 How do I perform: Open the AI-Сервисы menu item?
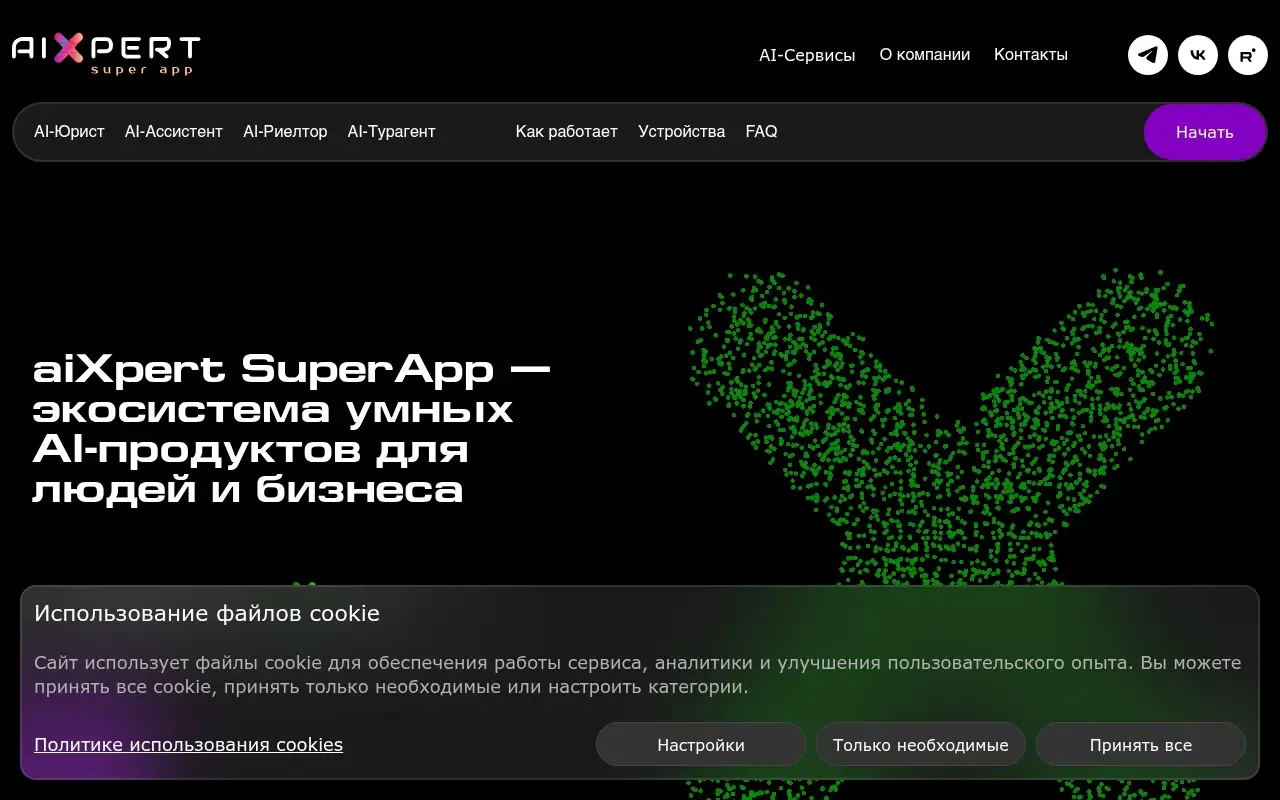point(807,55)
